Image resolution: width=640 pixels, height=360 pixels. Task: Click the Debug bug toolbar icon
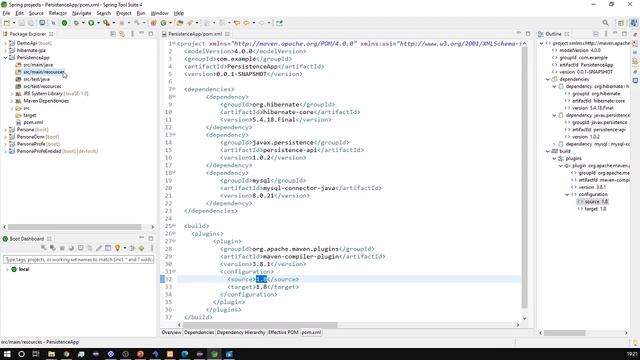click(x=76, y=23)
